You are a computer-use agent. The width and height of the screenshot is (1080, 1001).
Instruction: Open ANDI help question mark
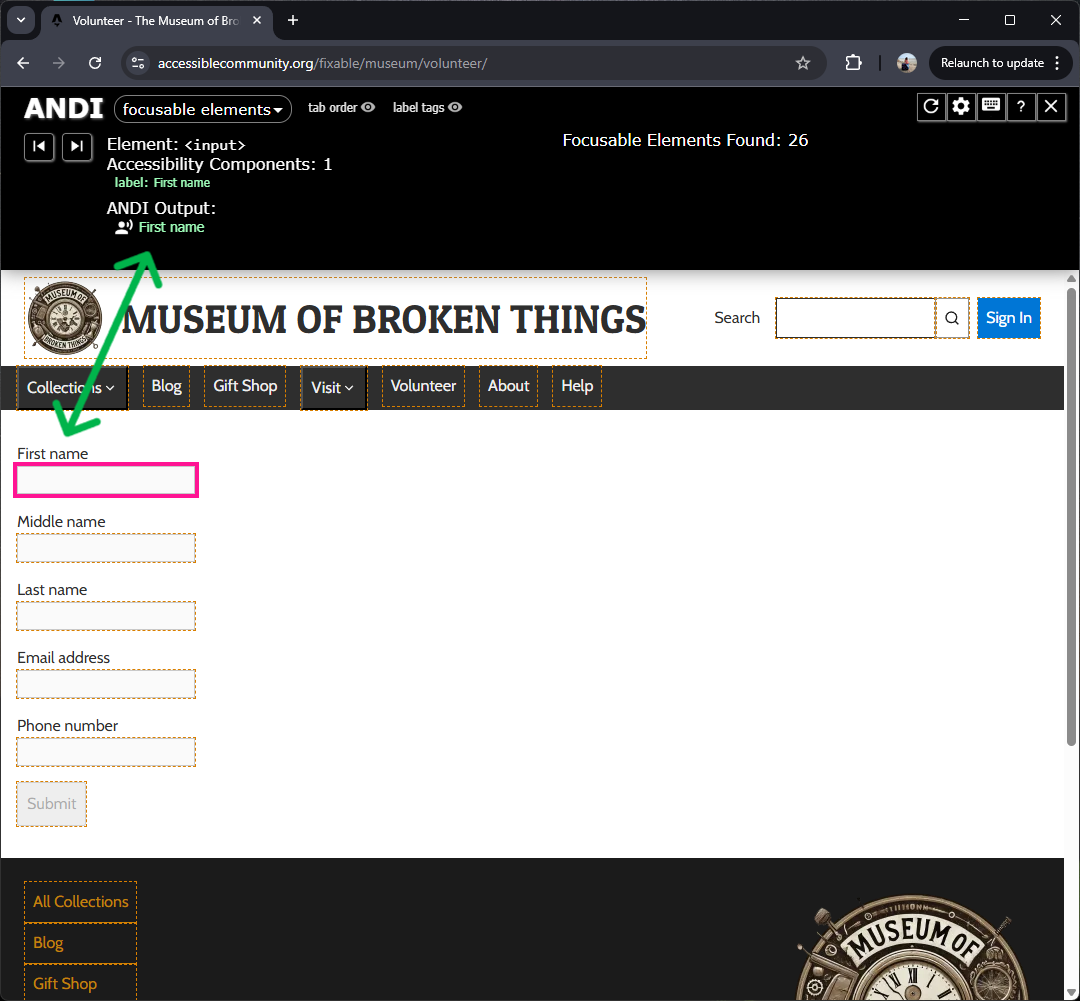coord(1021,107)
